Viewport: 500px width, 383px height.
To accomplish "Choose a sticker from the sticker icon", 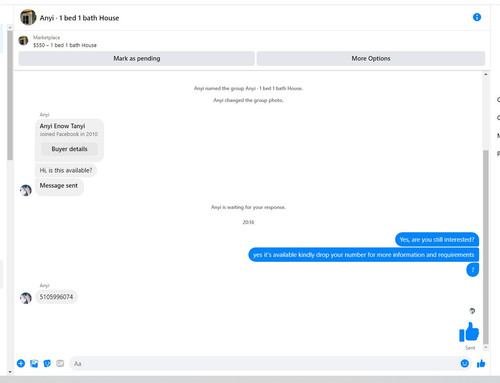I will 47,363.
